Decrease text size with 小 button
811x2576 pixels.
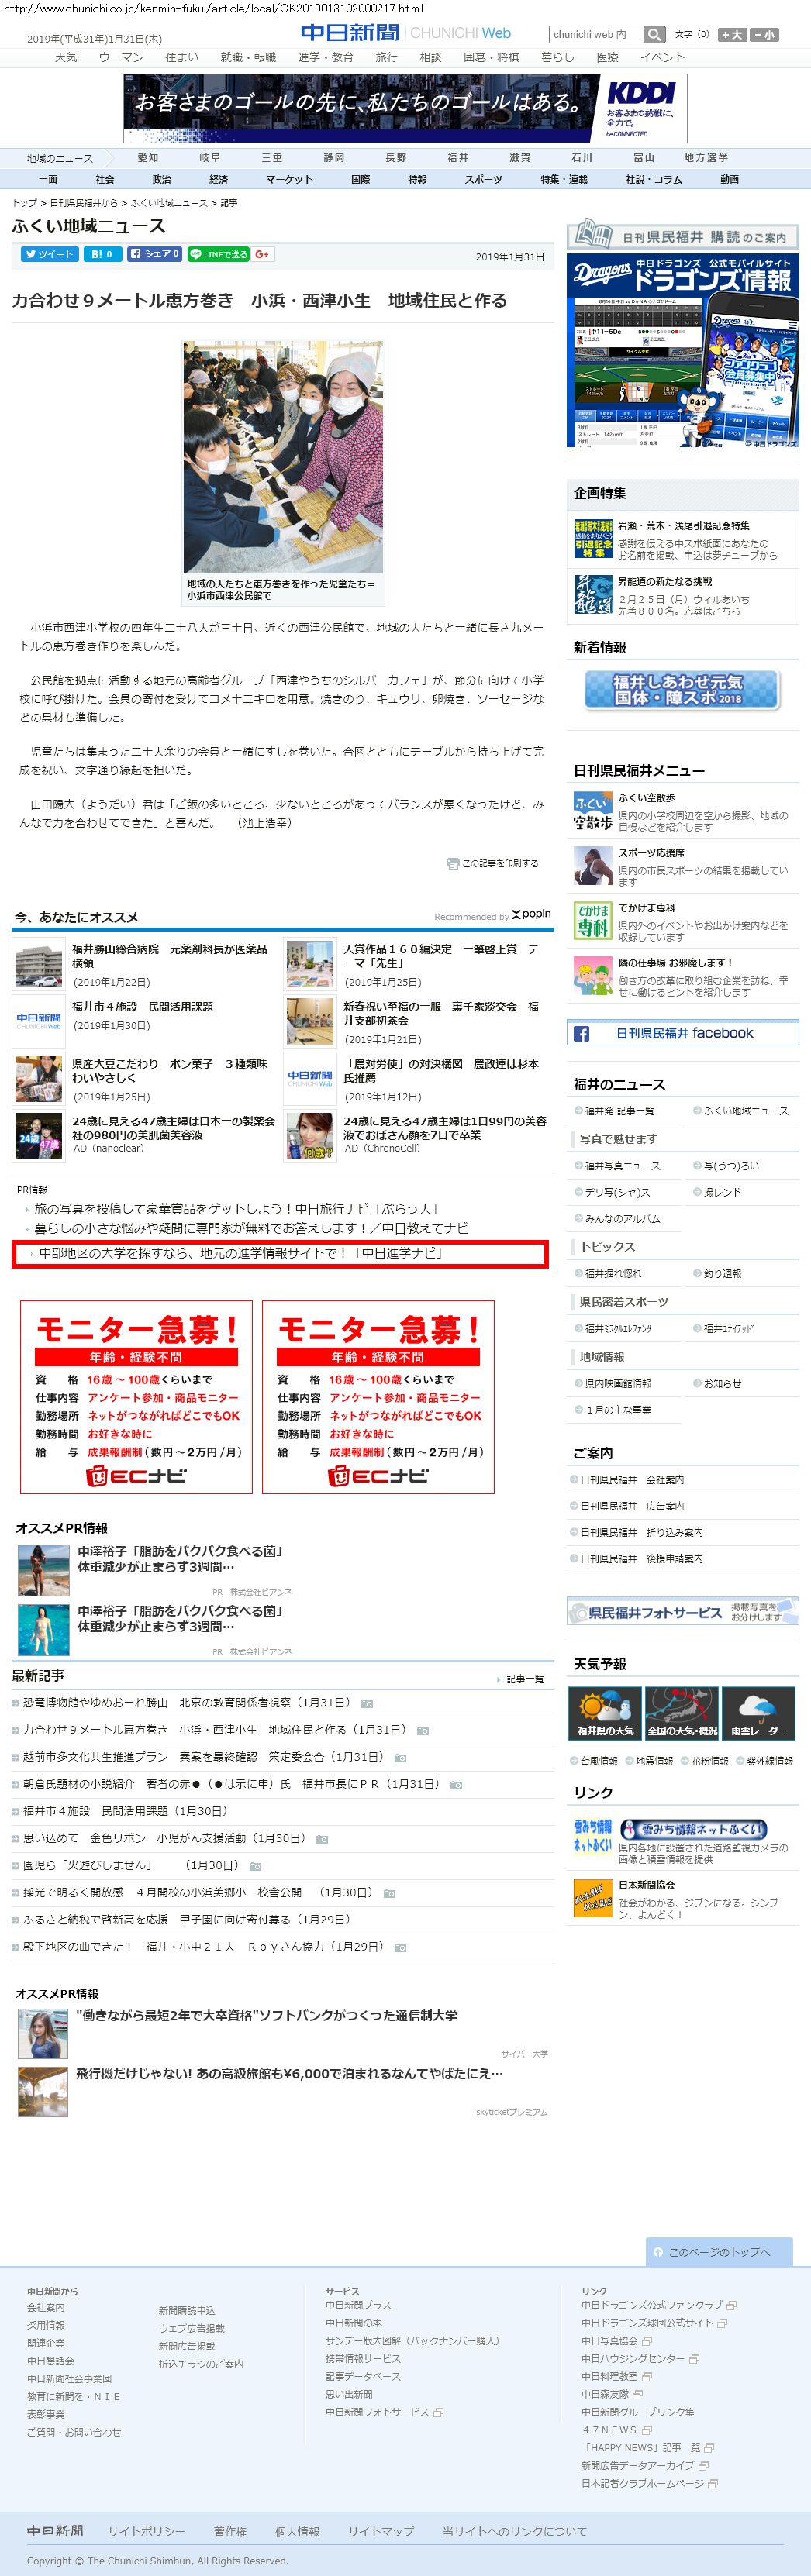pyautogui.click(x=765, y=35)
